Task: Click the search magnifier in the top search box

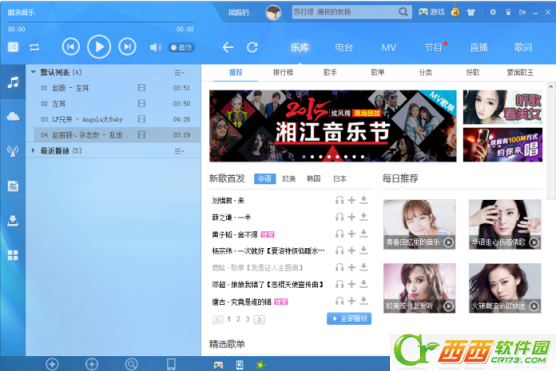Action: tap(403, 12)
